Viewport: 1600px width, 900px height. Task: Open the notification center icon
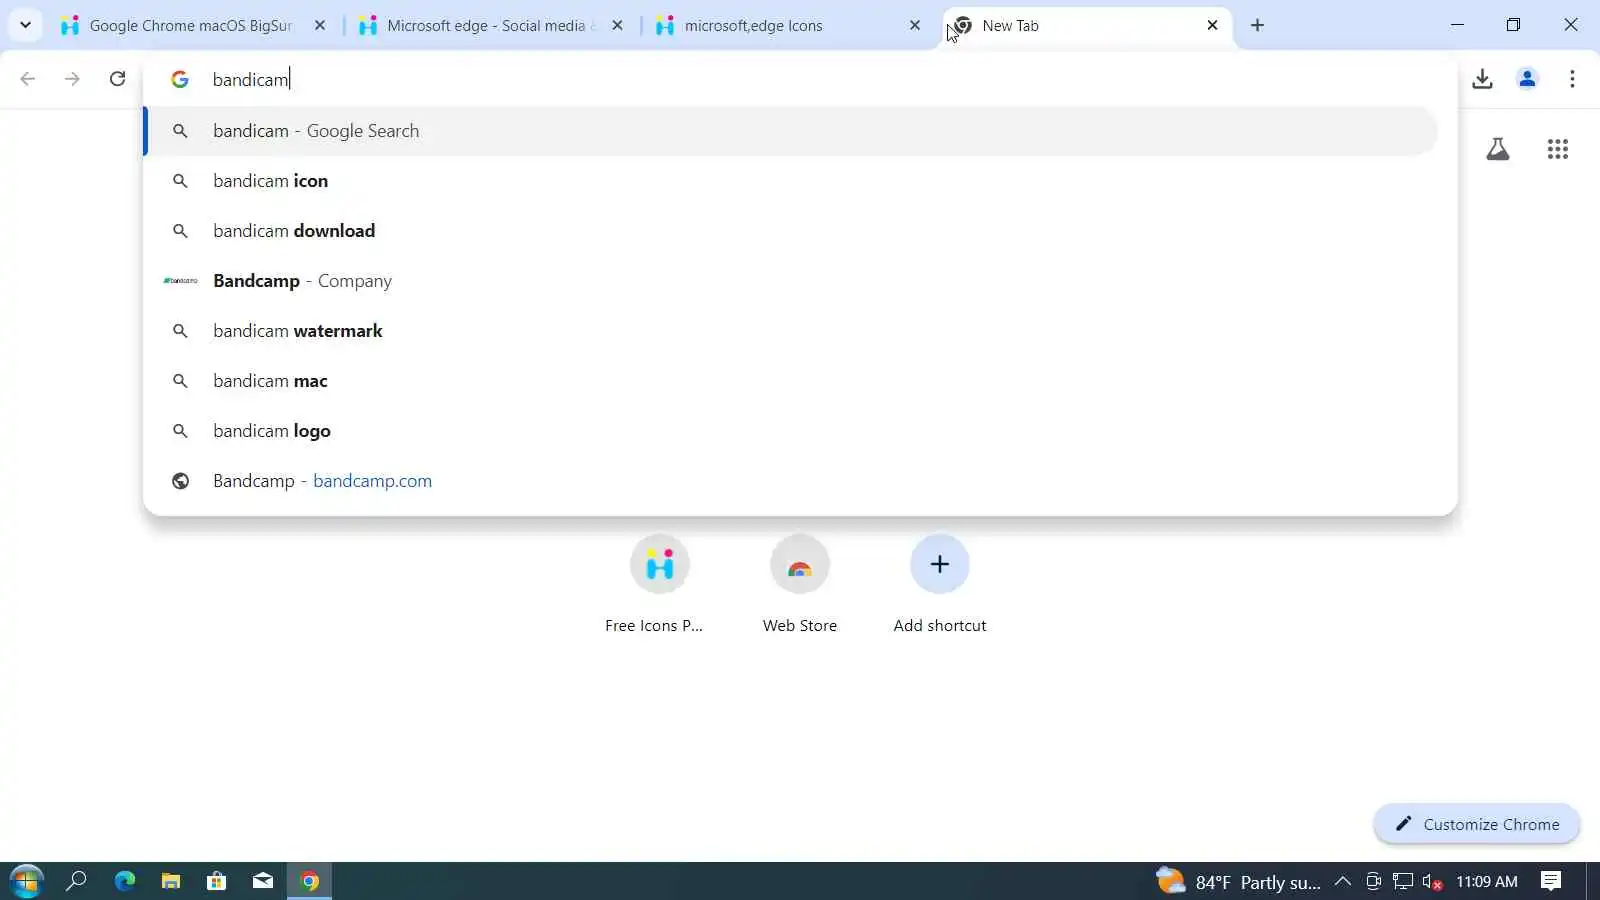coord(1551,881)
